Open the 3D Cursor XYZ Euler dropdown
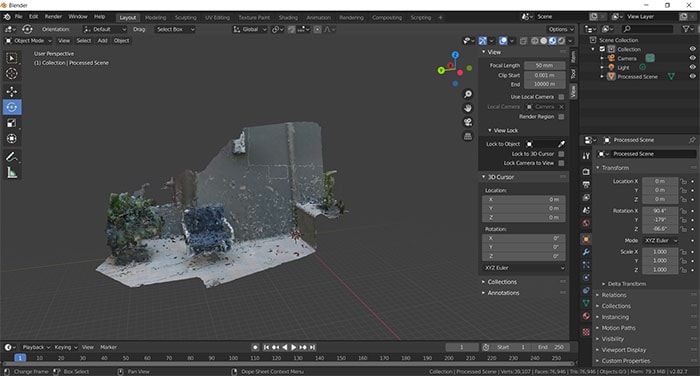 point(524,268)
